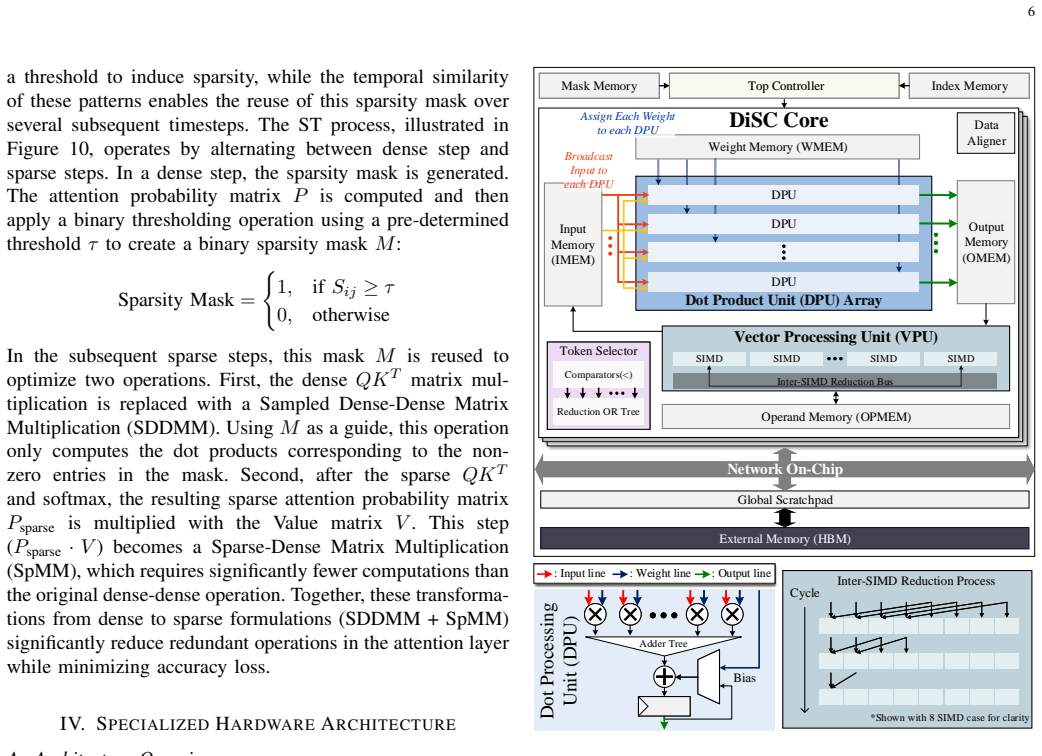Click the page number 6
1042x756 pixels.
point(1031,11)
